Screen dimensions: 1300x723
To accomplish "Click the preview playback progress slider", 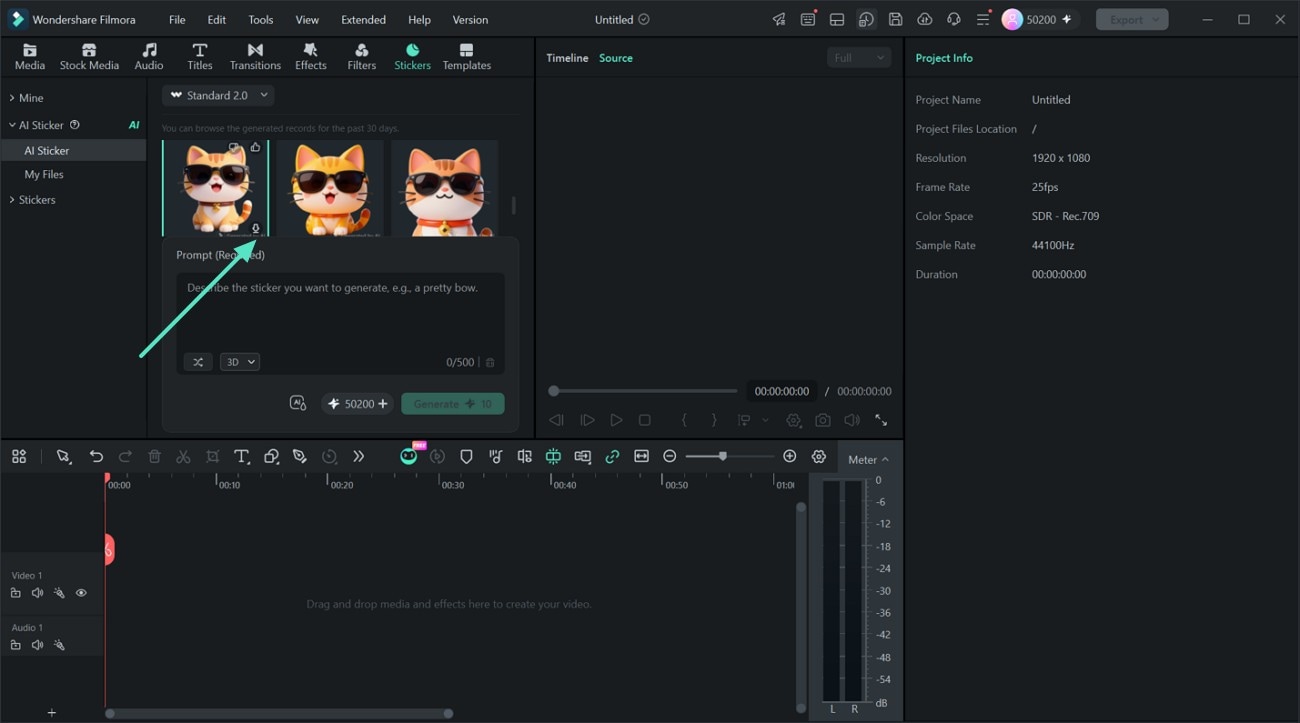I will (x=645, y=391).
